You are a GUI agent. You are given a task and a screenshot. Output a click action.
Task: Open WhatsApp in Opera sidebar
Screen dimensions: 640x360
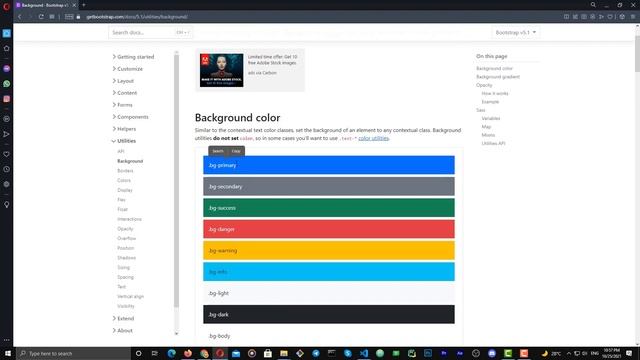pyautogui.click(x=7, y=84)
